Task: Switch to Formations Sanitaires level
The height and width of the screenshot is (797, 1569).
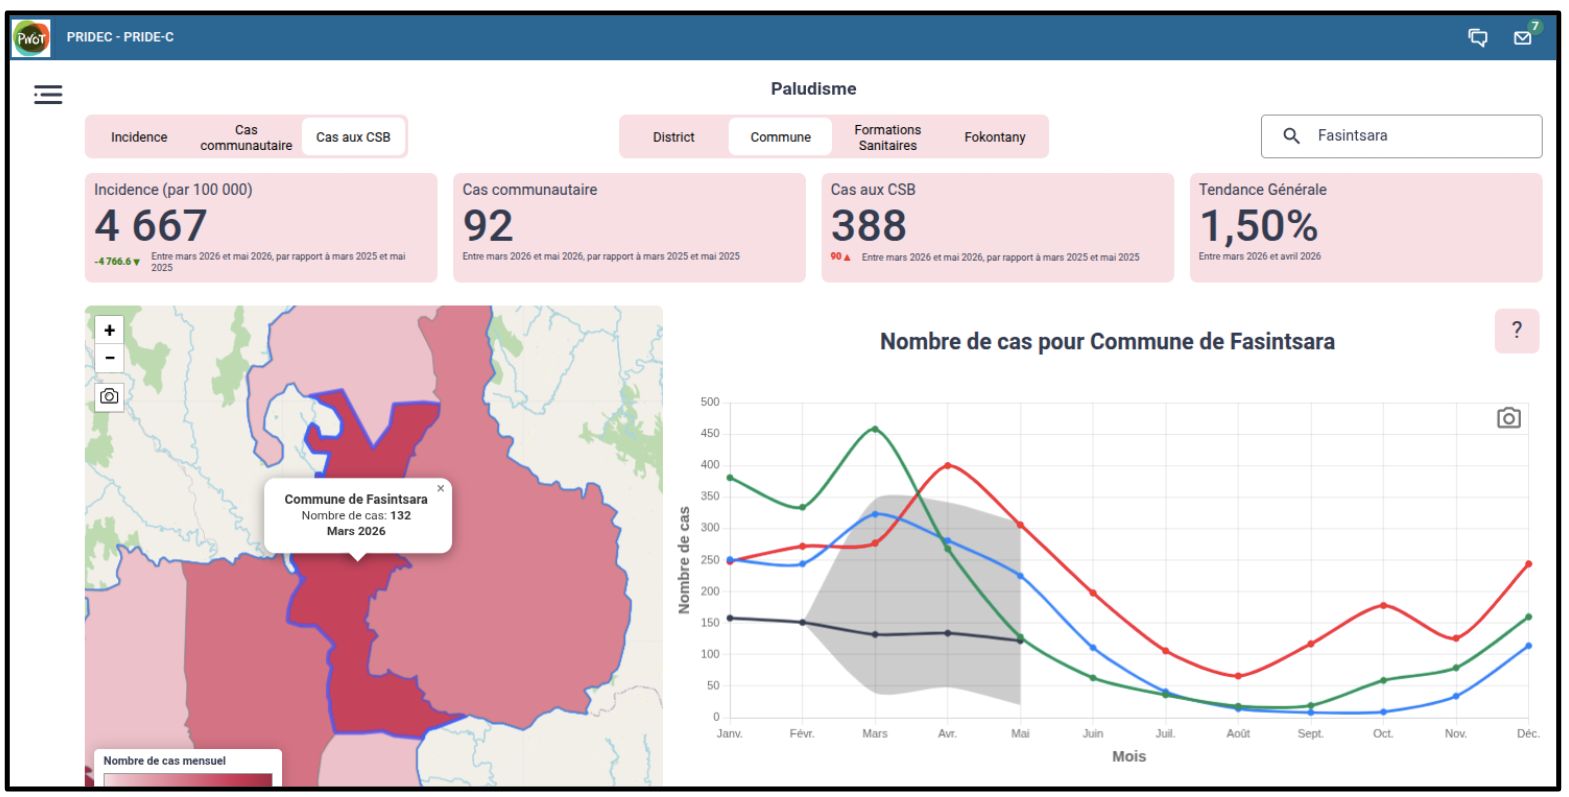Action: coord(887,137)
